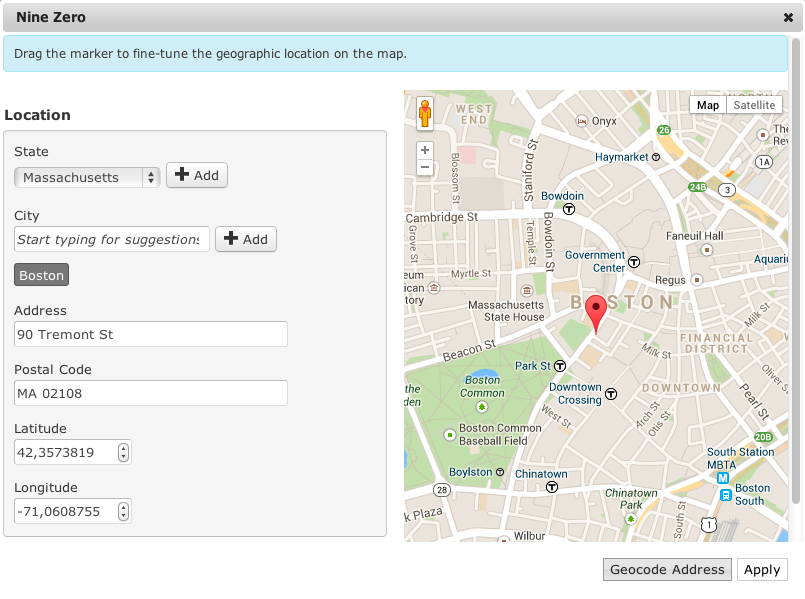Focus the Address field with 90 Tremont St
This screenshot has height=599, width=805.
(151, 334)
